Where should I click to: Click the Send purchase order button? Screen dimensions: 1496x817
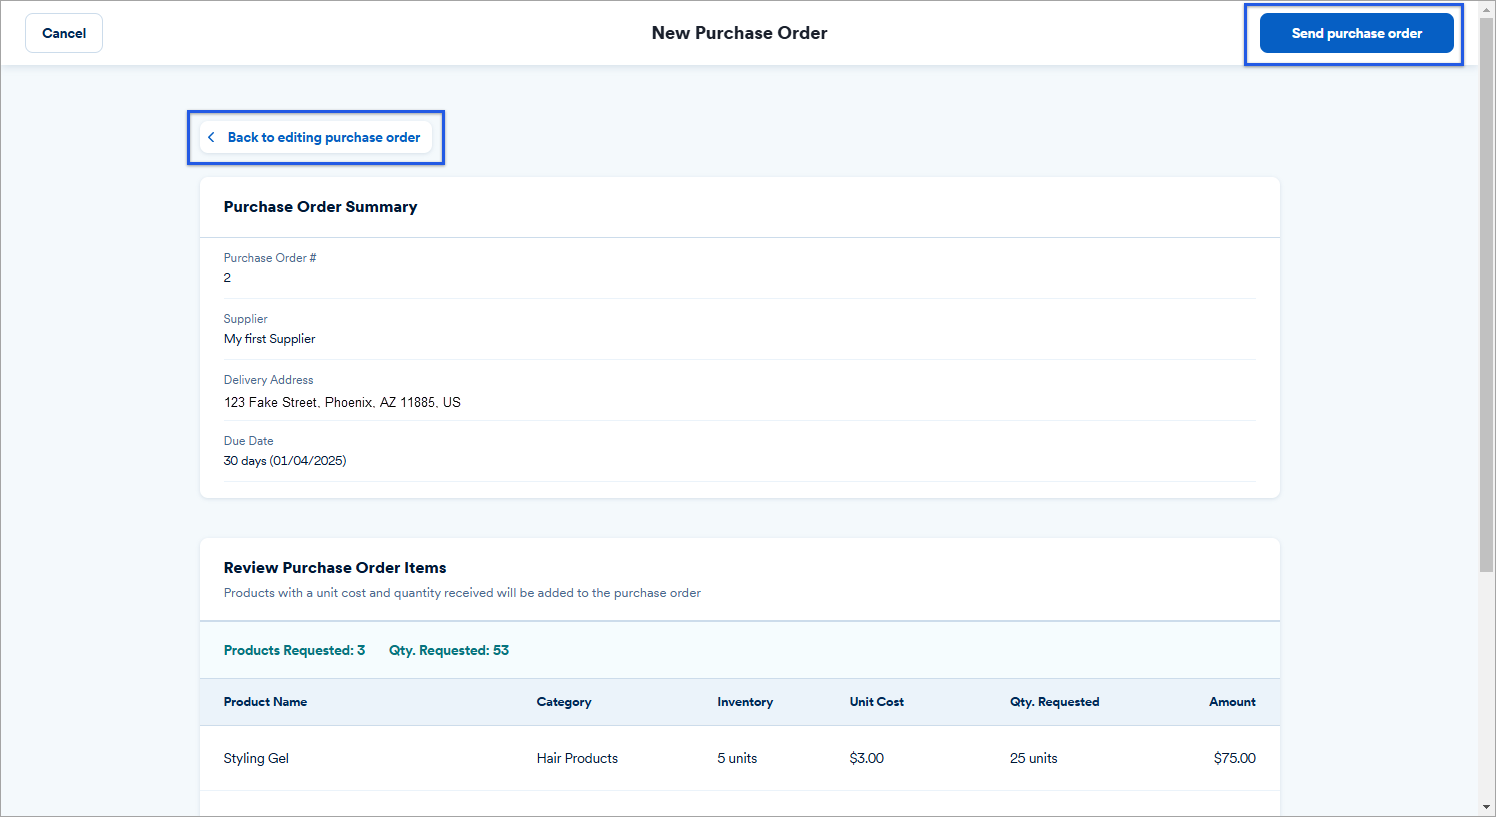pyautogui.click(x=1355, y=32)
